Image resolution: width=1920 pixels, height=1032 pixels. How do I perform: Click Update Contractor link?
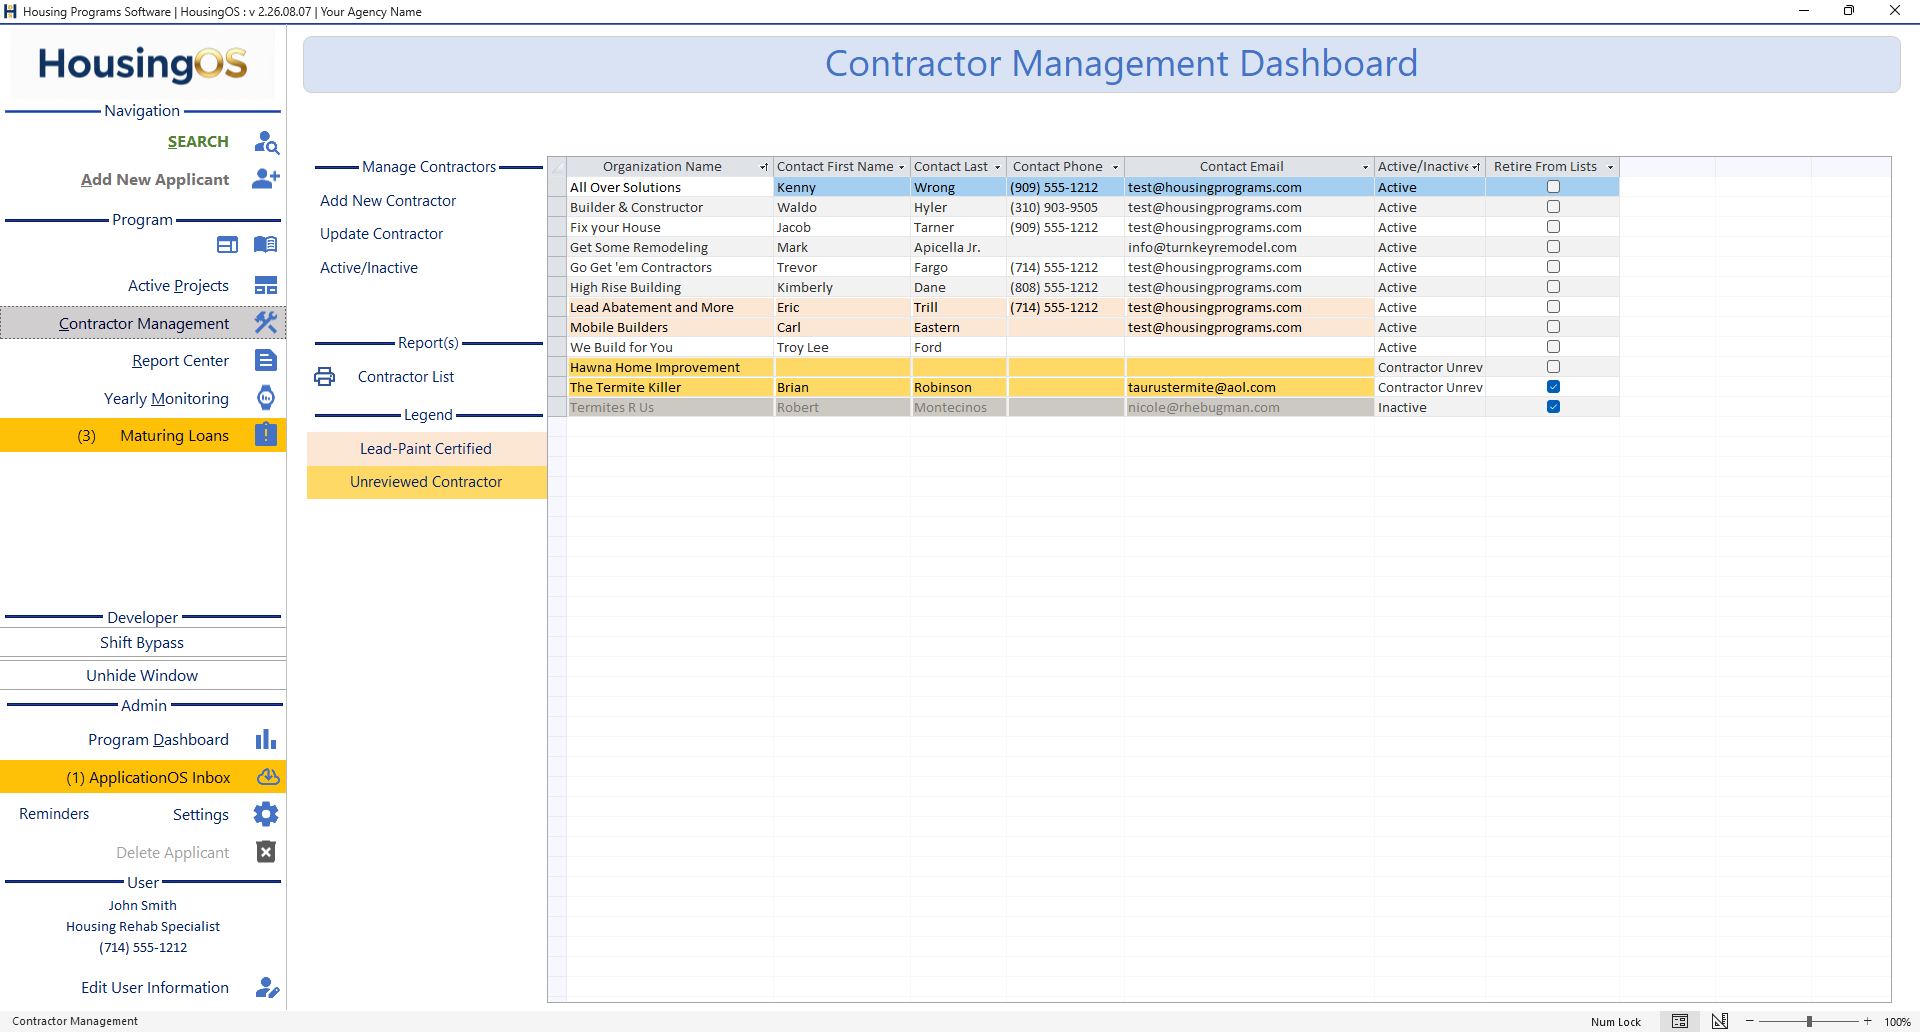381,234
